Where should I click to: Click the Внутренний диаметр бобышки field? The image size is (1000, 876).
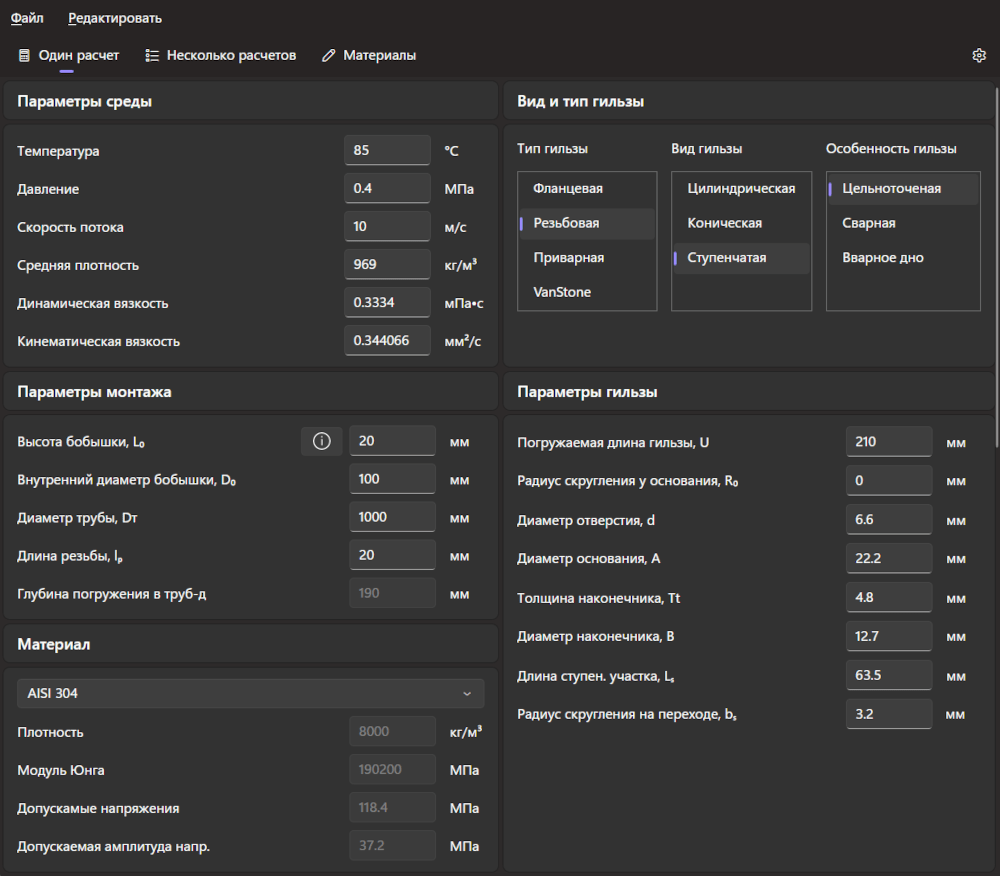coord(392,479)
